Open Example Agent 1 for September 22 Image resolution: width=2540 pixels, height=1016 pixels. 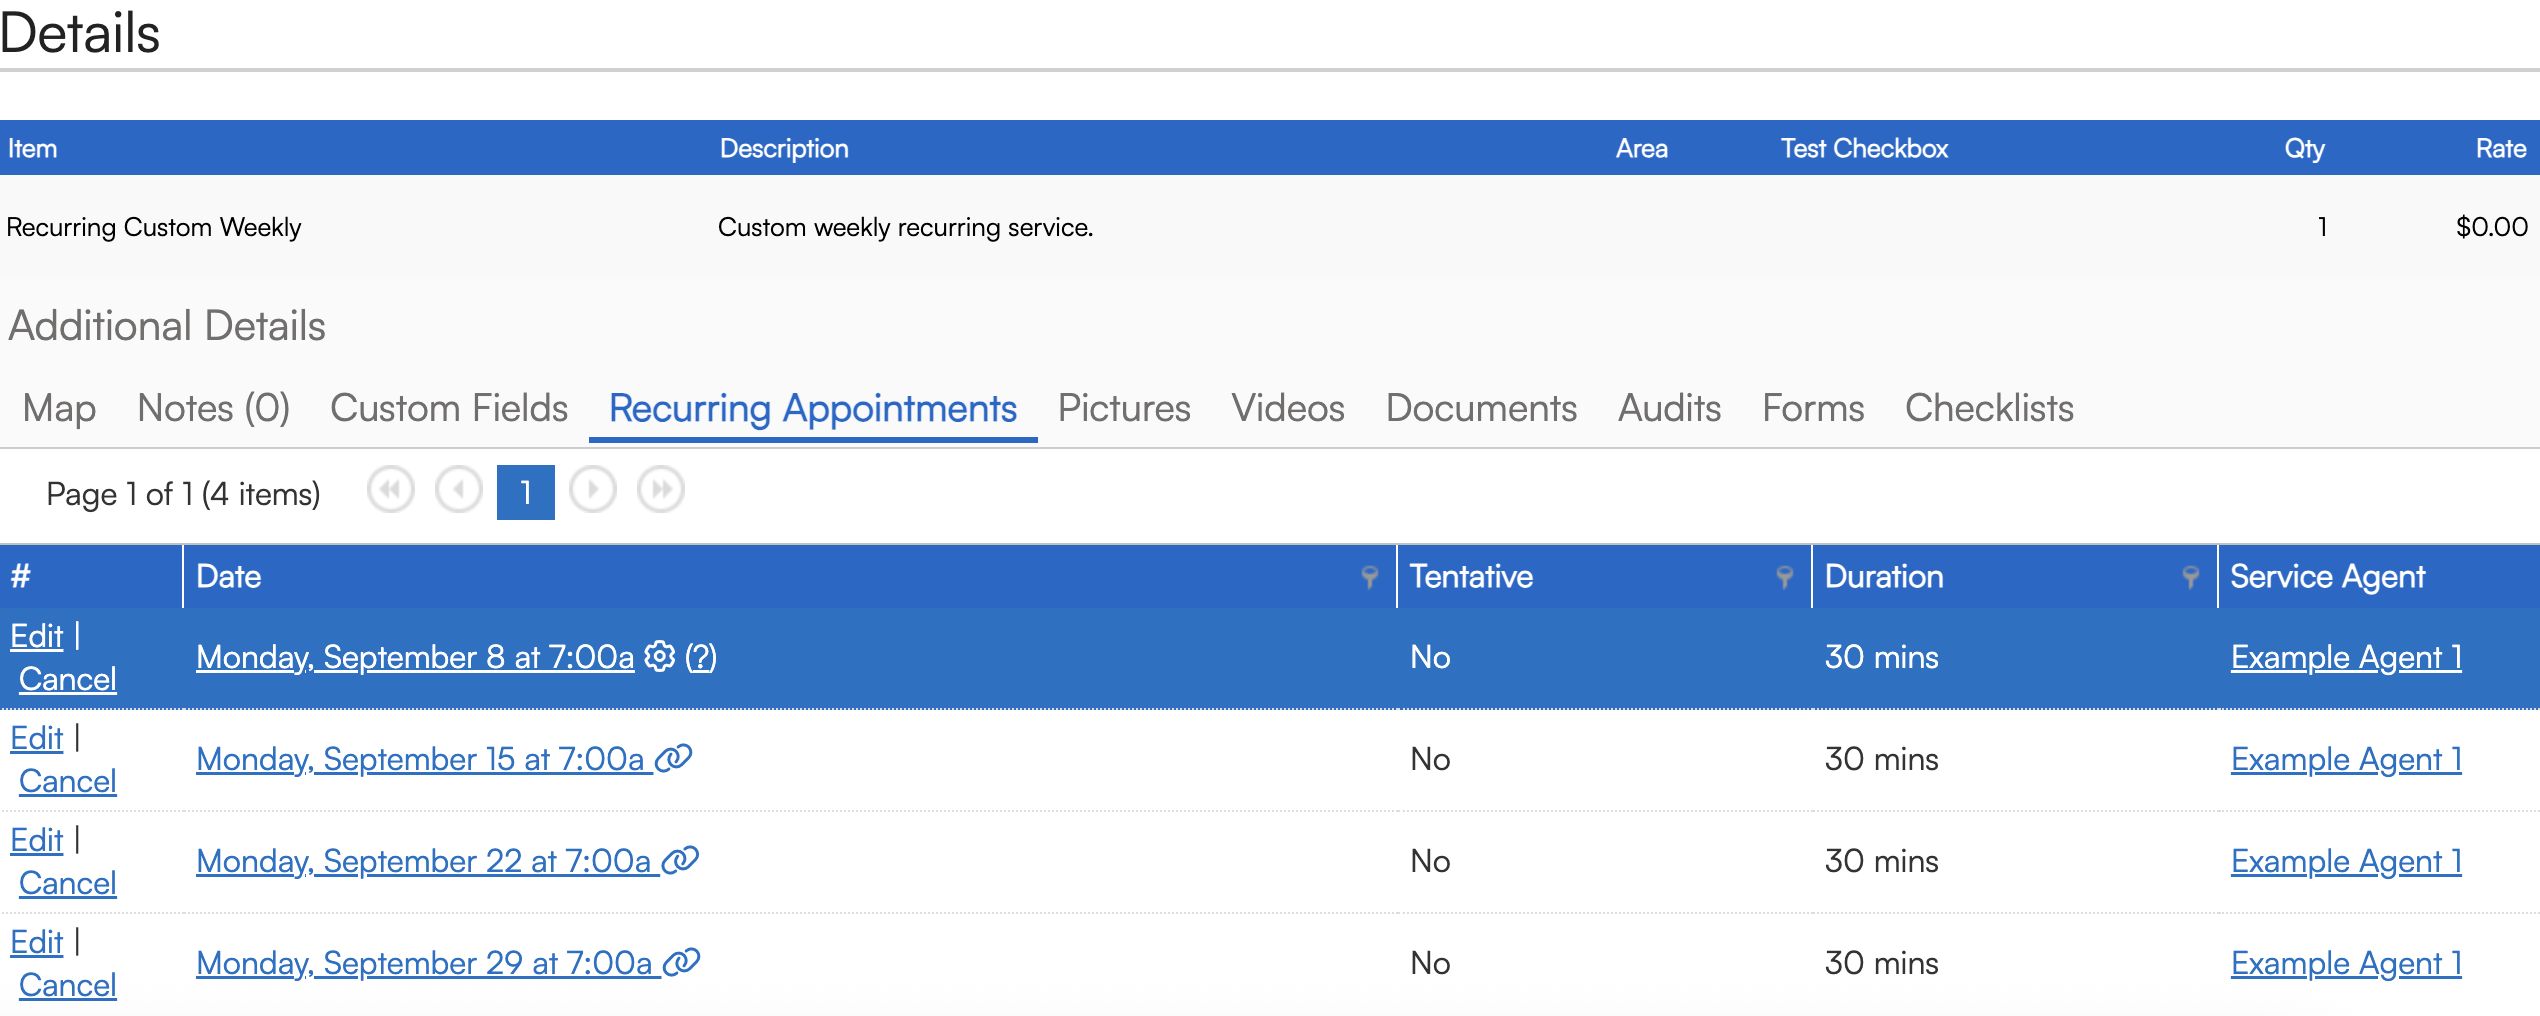coord(2346,861)
